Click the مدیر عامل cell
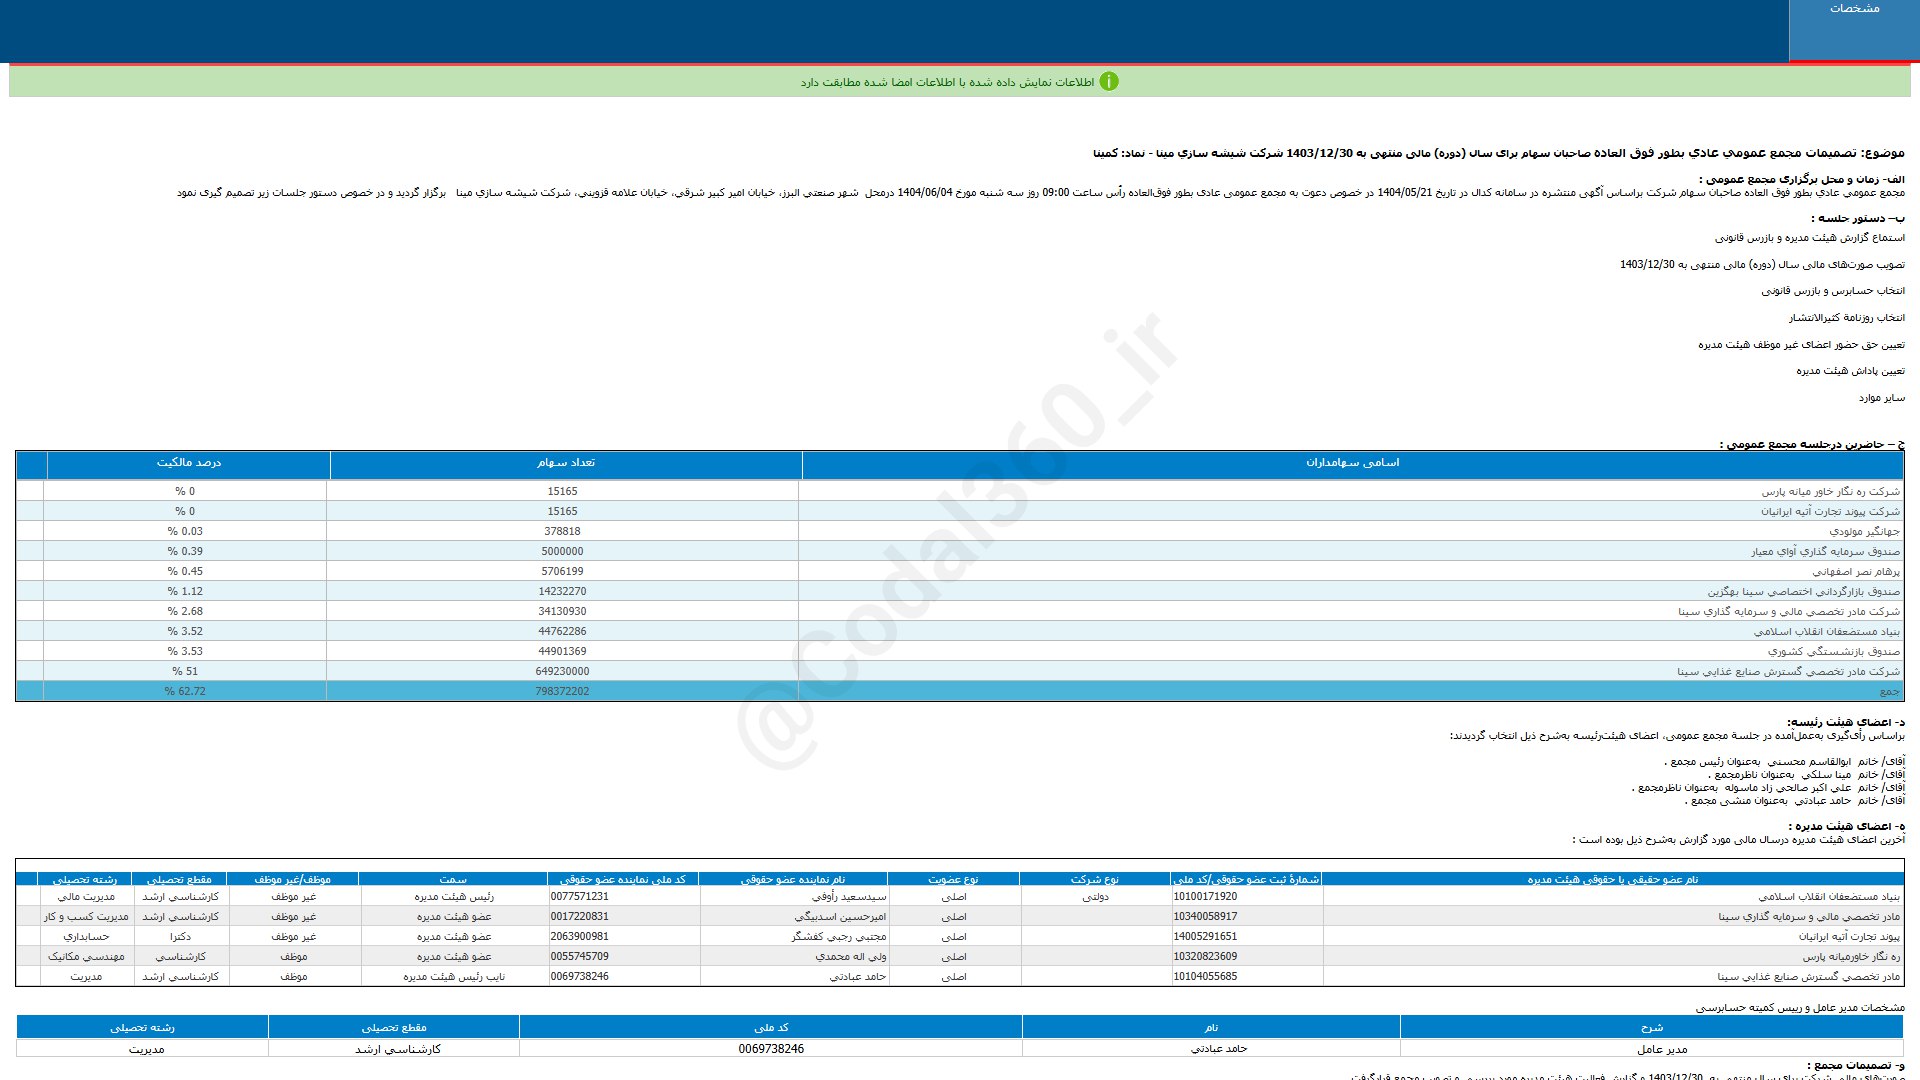 [x=1661, y=1049]
